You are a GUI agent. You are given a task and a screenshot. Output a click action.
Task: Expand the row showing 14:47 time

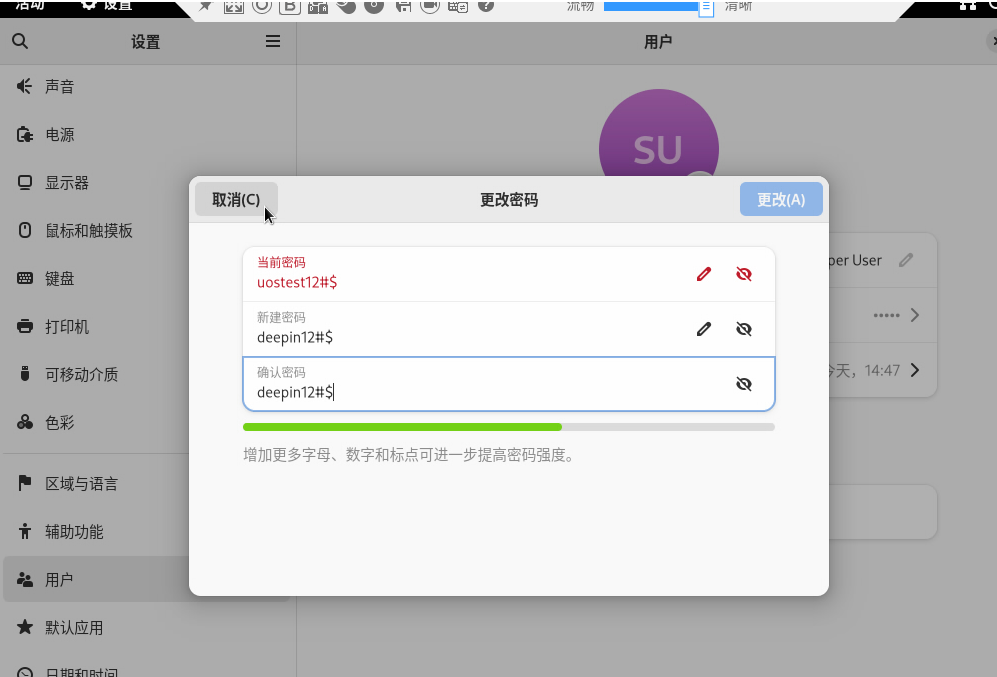tap(914, 370)
